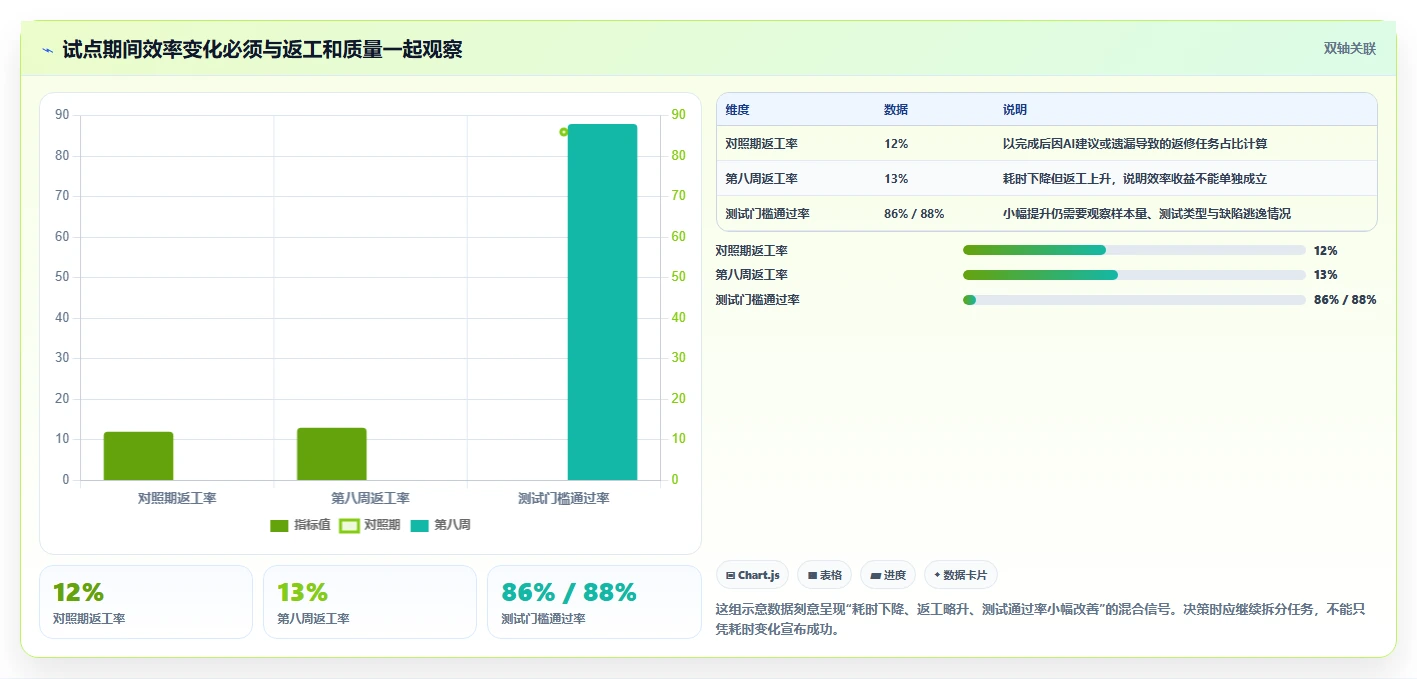Click the table icon in 表格 chip
This screenshot has height=679, width=1417.
pos(812,576)
